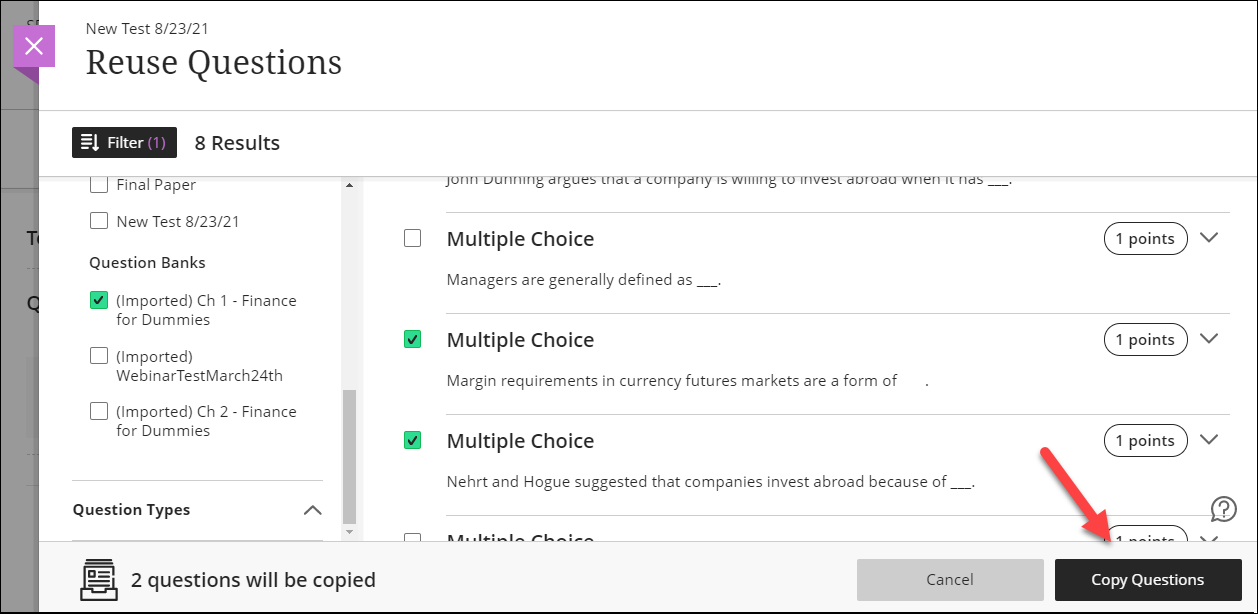Check the New Test 8/23/21 checkbox
This screenshot has height=614, width=1258.
tap(99, 221)
